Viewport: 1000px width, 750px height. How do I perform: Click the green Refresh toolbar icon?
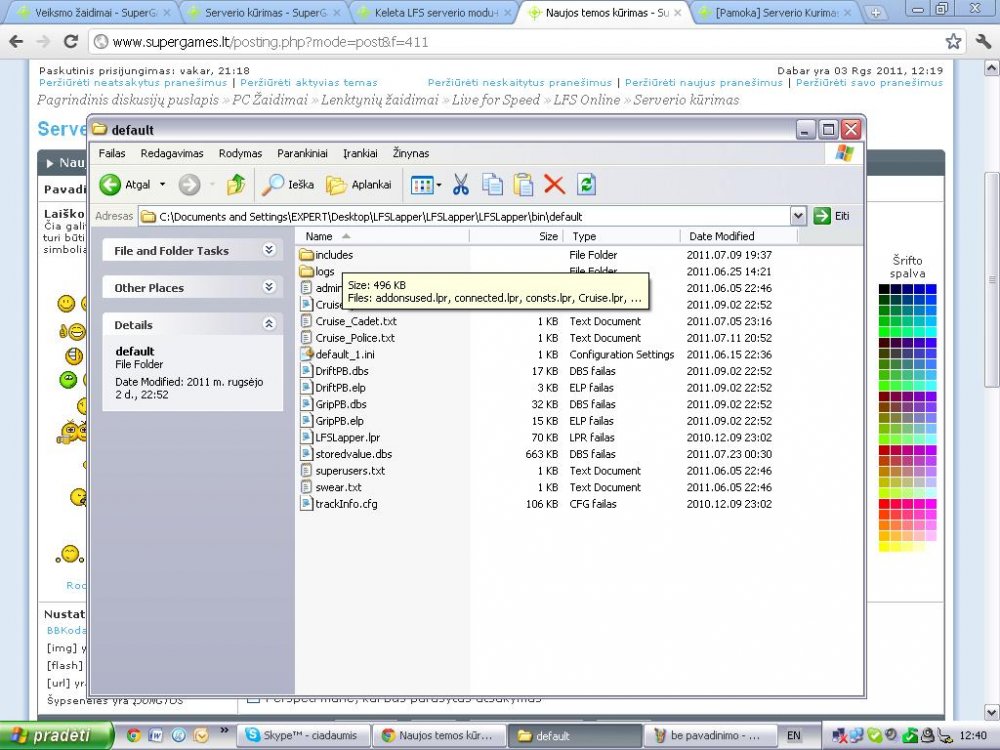[586, 185]
